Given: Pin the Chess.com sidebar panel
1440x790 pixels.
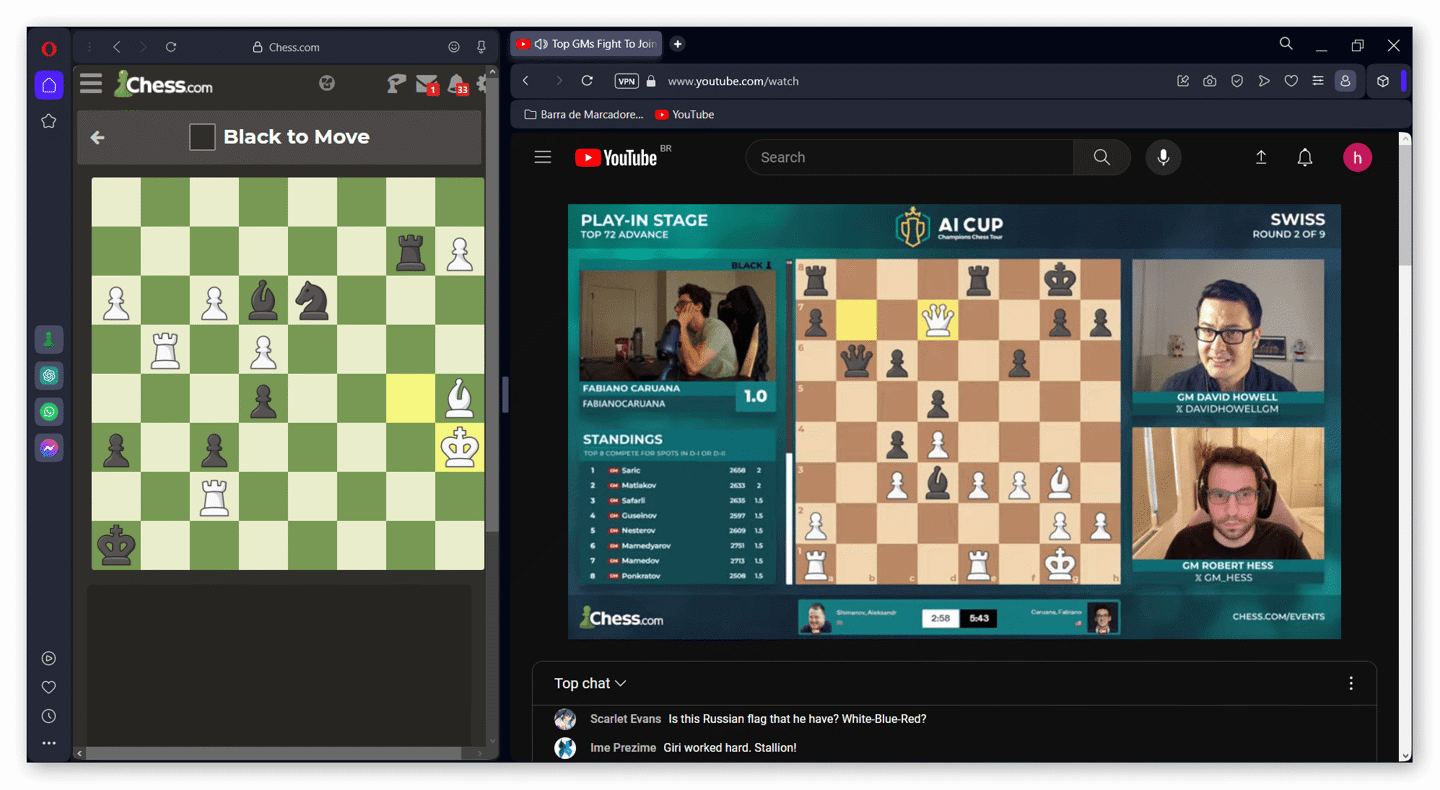Looking at the screenshot, I should (x=481, y=47).
